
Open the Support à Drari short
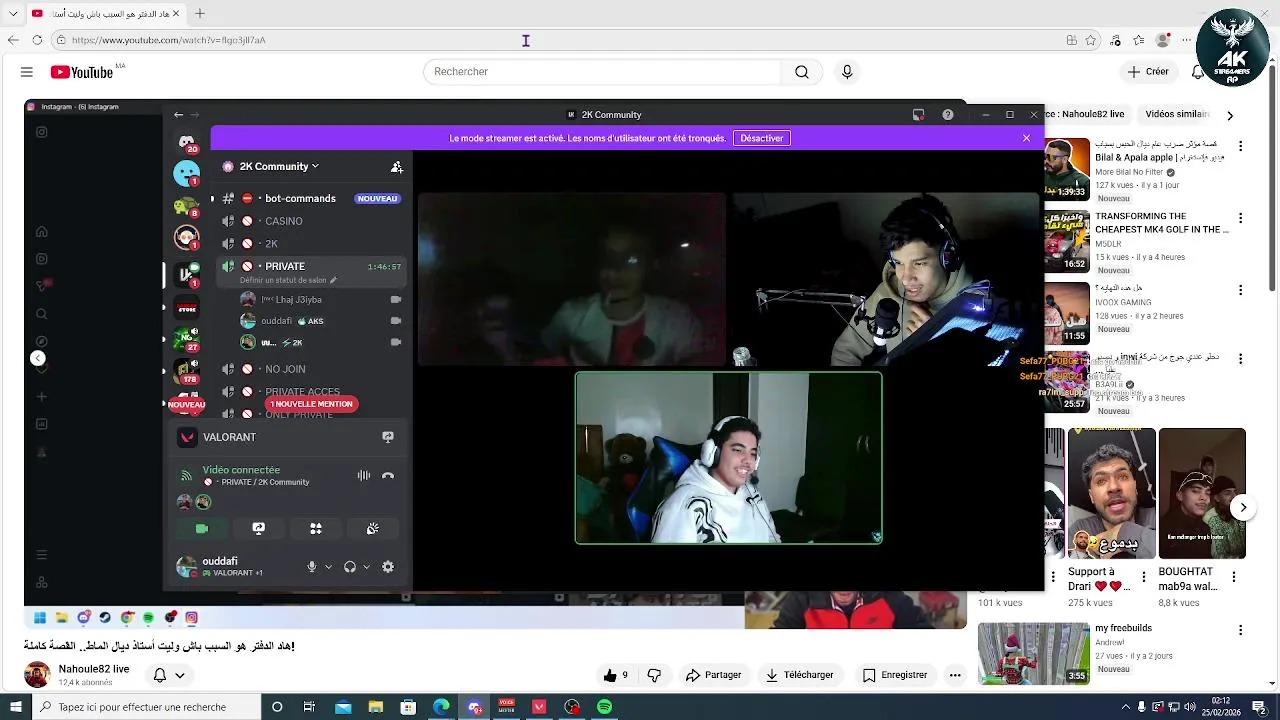click(1111, 494)
